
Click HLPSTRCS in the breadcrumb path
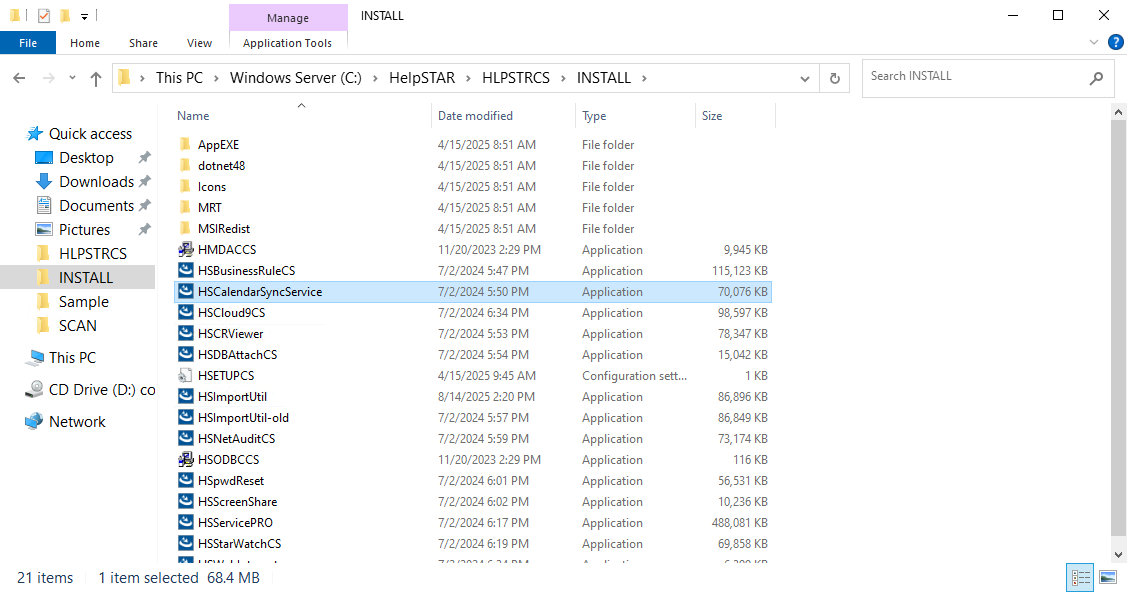(515, 78)
